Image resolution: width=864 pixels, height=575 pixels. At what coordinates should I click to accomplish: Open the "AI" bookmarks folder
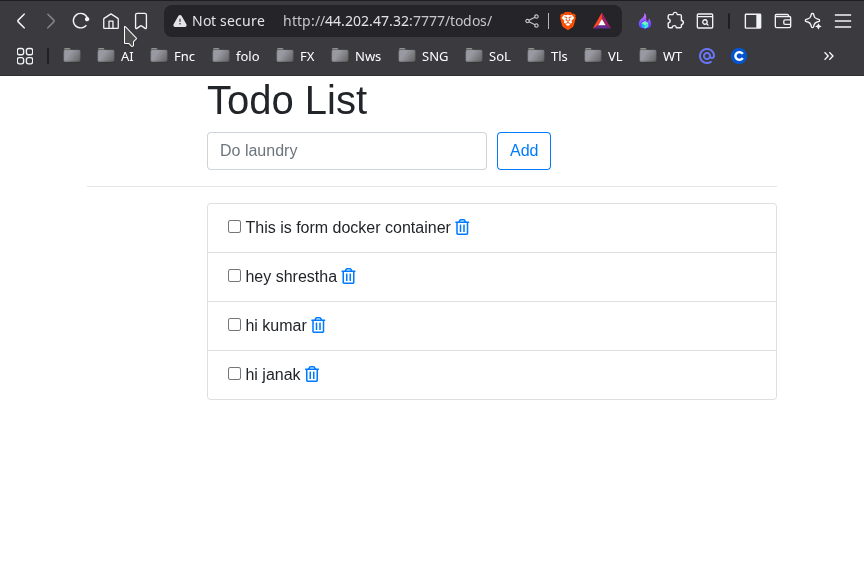click(x=116, y=56)
